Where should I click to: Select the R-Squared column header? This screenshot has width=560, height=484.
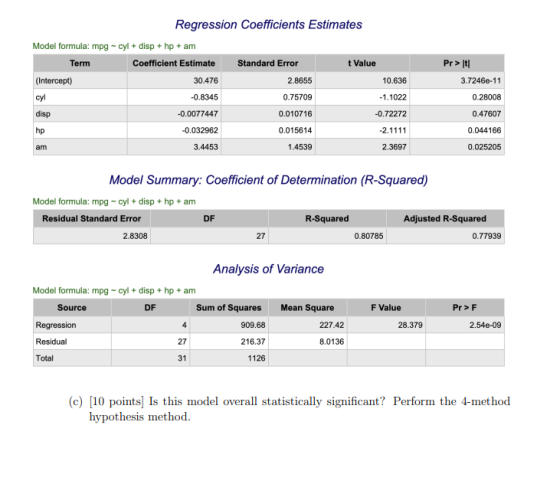327,219
